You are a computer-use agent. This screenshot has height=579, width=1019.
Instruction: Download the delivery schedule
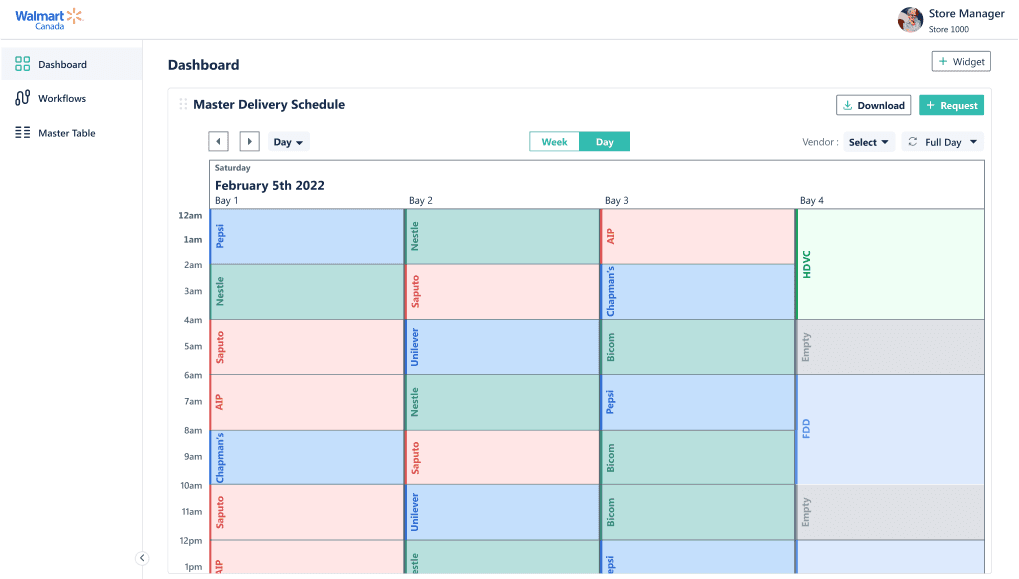pyautogui.click(x=873, y=105)
